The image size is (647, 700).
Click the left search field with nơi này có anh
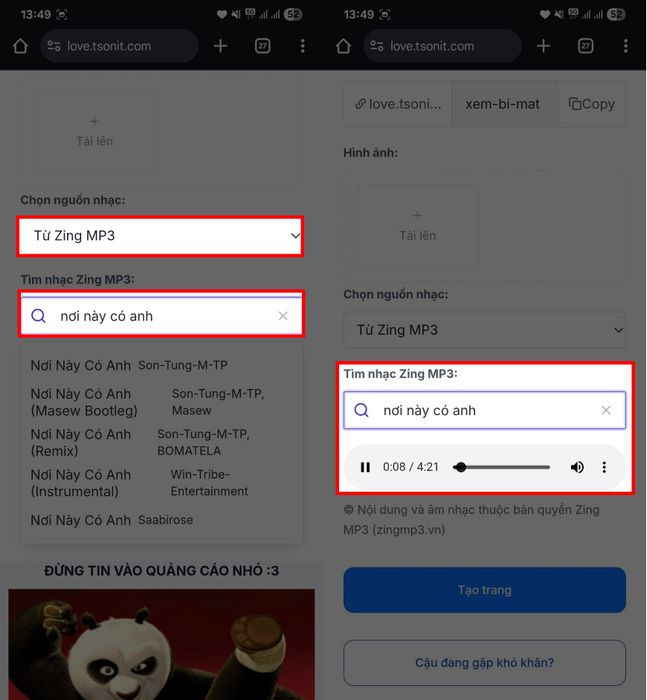(x=162, y=316)
